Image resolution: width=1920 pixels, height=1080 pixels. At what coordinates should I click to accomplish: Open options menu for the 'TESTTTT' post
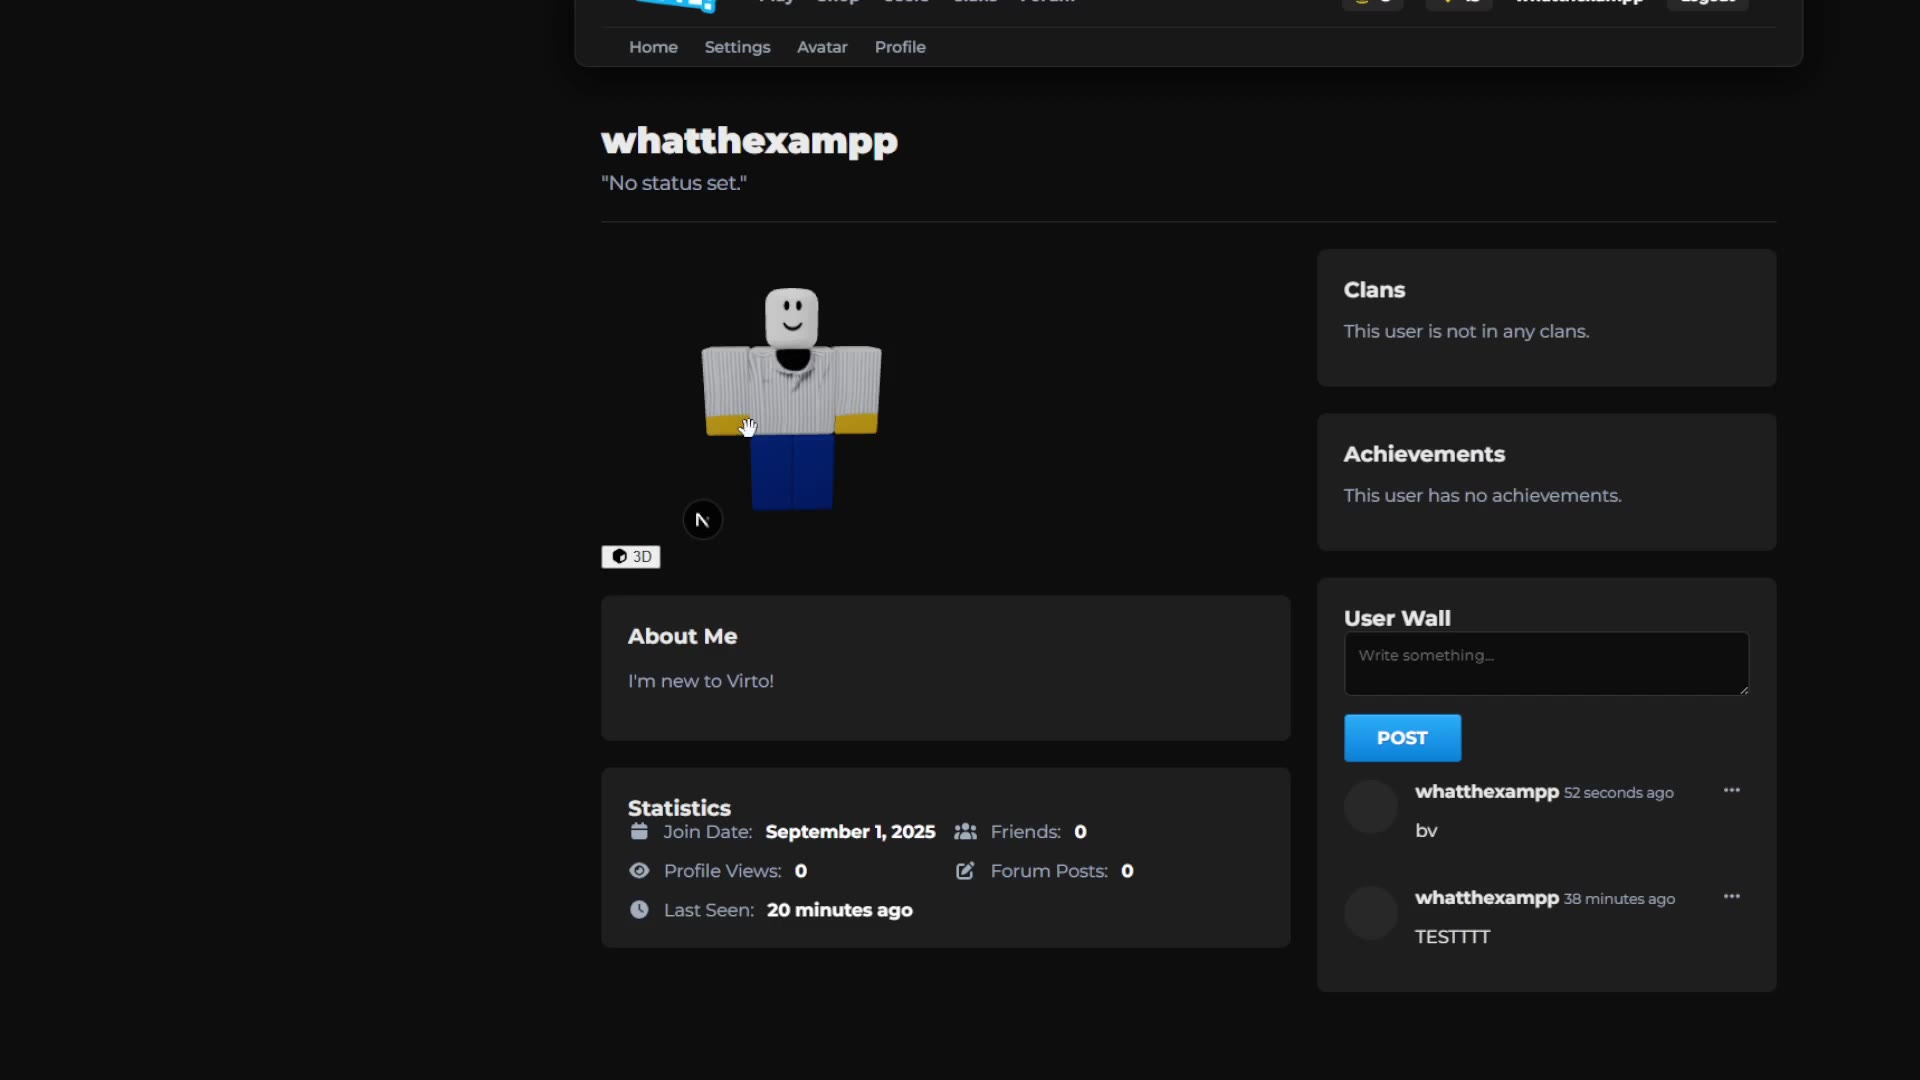tap(1731, 897)
